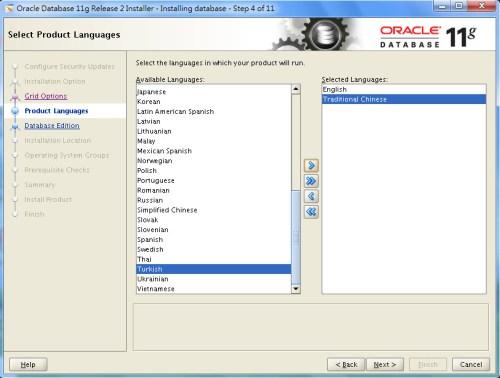Select English in Selected Languages
The image size is (500, 378).
(404, 89)
